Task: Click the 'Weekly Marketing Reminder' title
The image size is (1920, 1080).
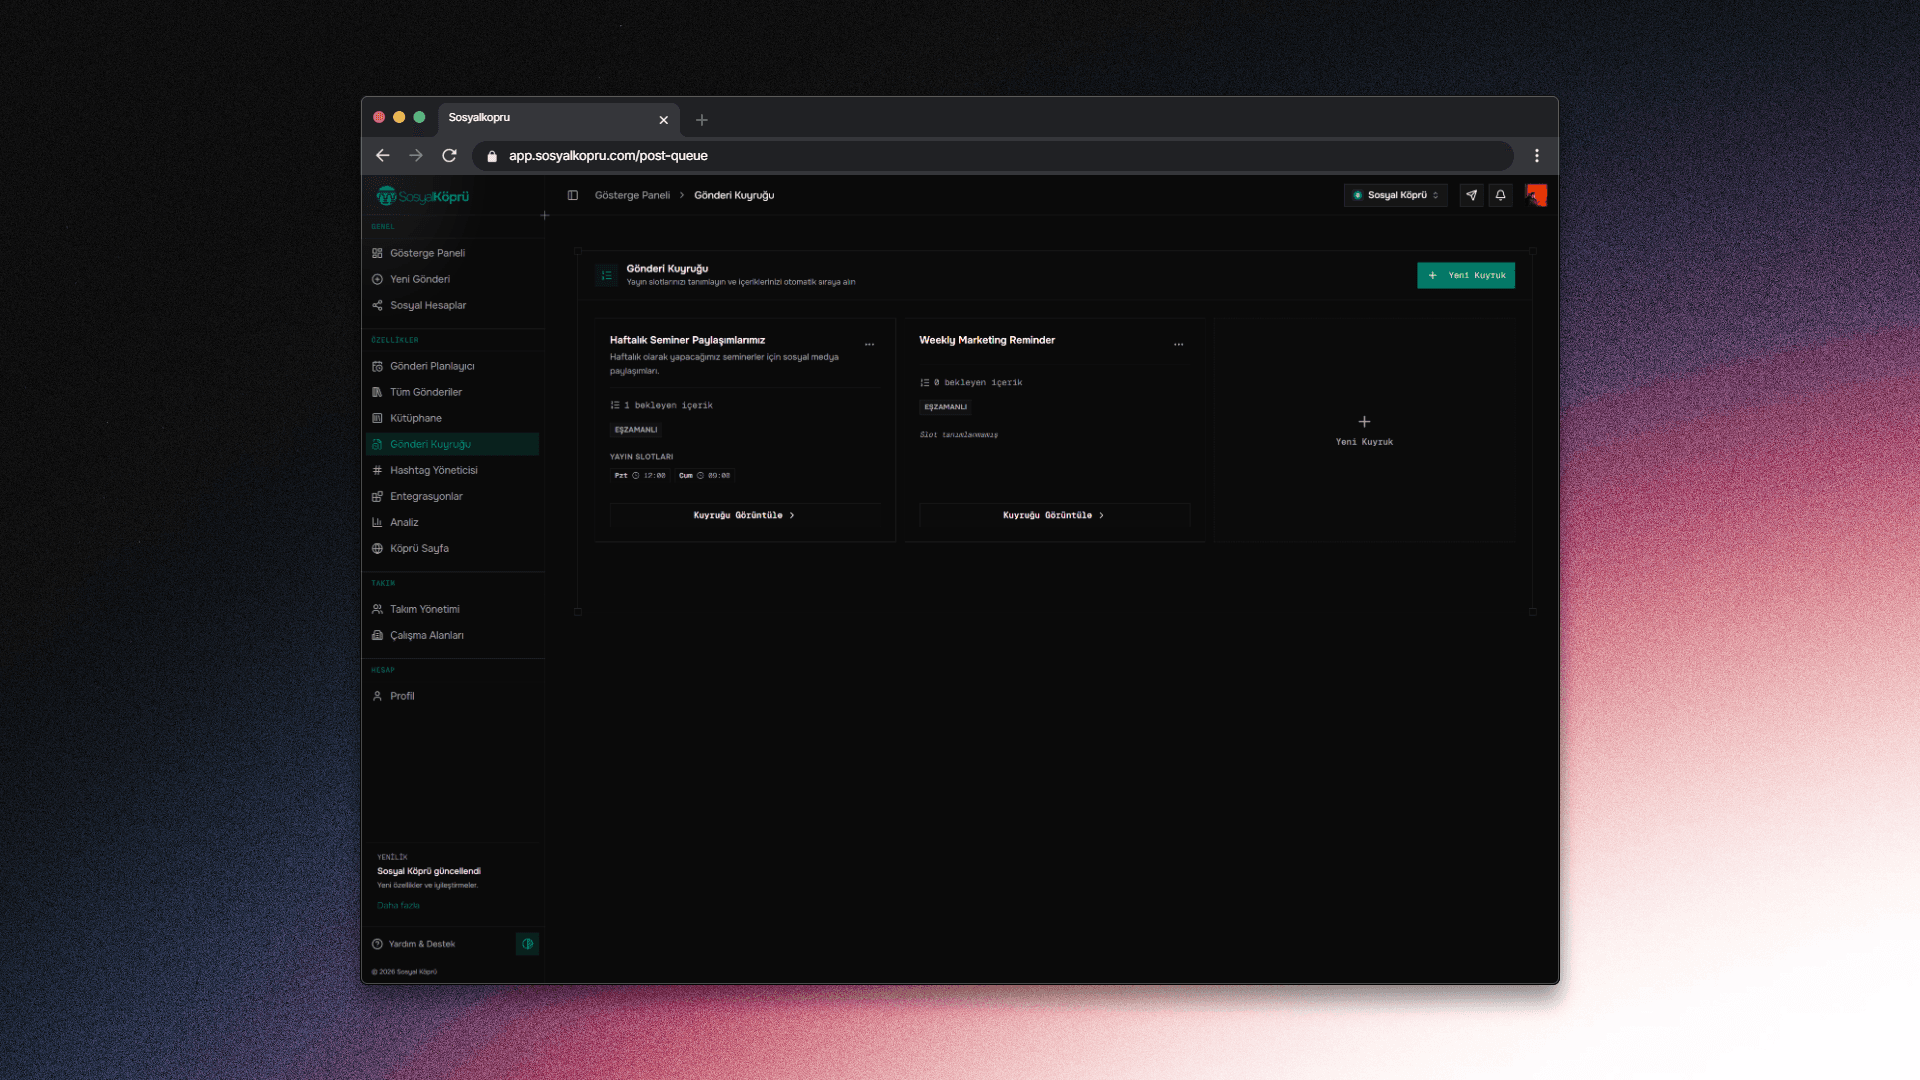Action: click(987, 340)
